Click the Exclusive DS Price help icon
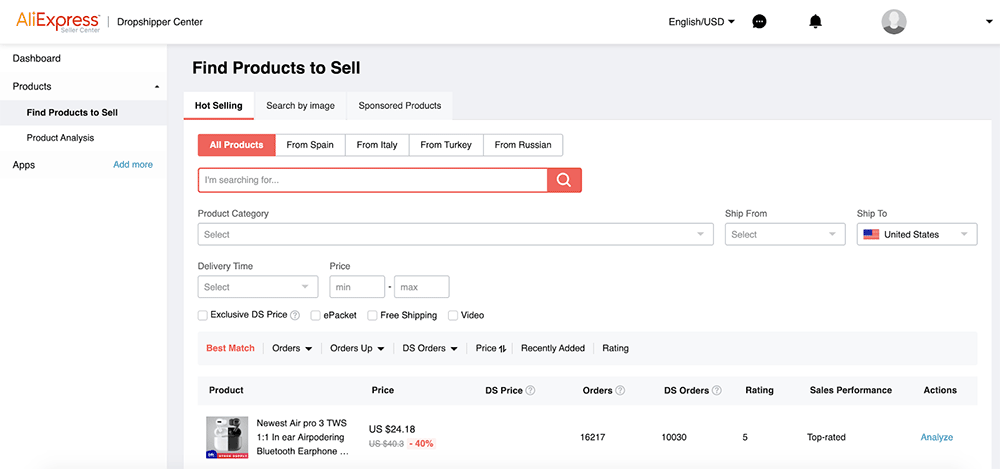The width and height of the screenshot is (1000, 469). point(295,316)
